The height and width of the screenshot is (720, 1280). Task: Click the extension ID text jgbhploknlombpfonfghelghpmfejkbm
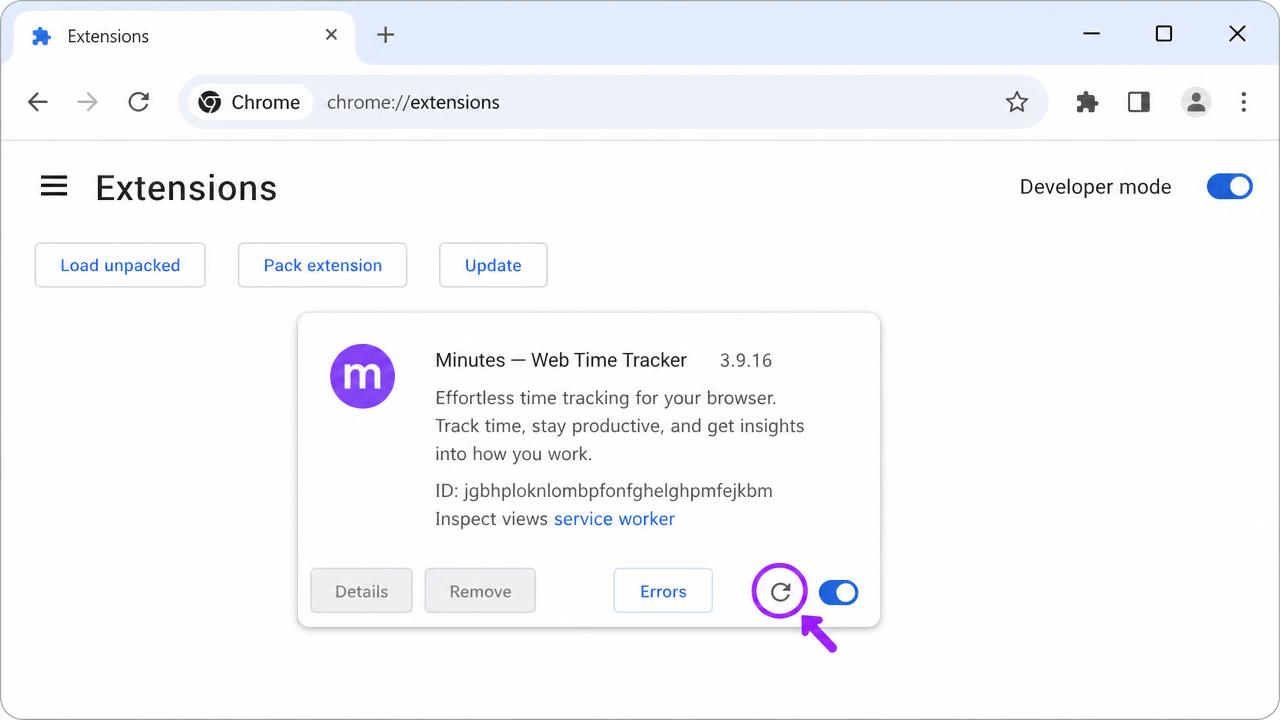618,491
